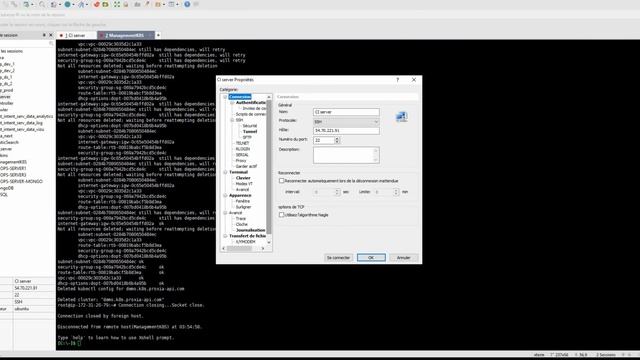640x360 pixels.
Task: Click the window layout icon in the toolbar
Action: tap(171, 4)
